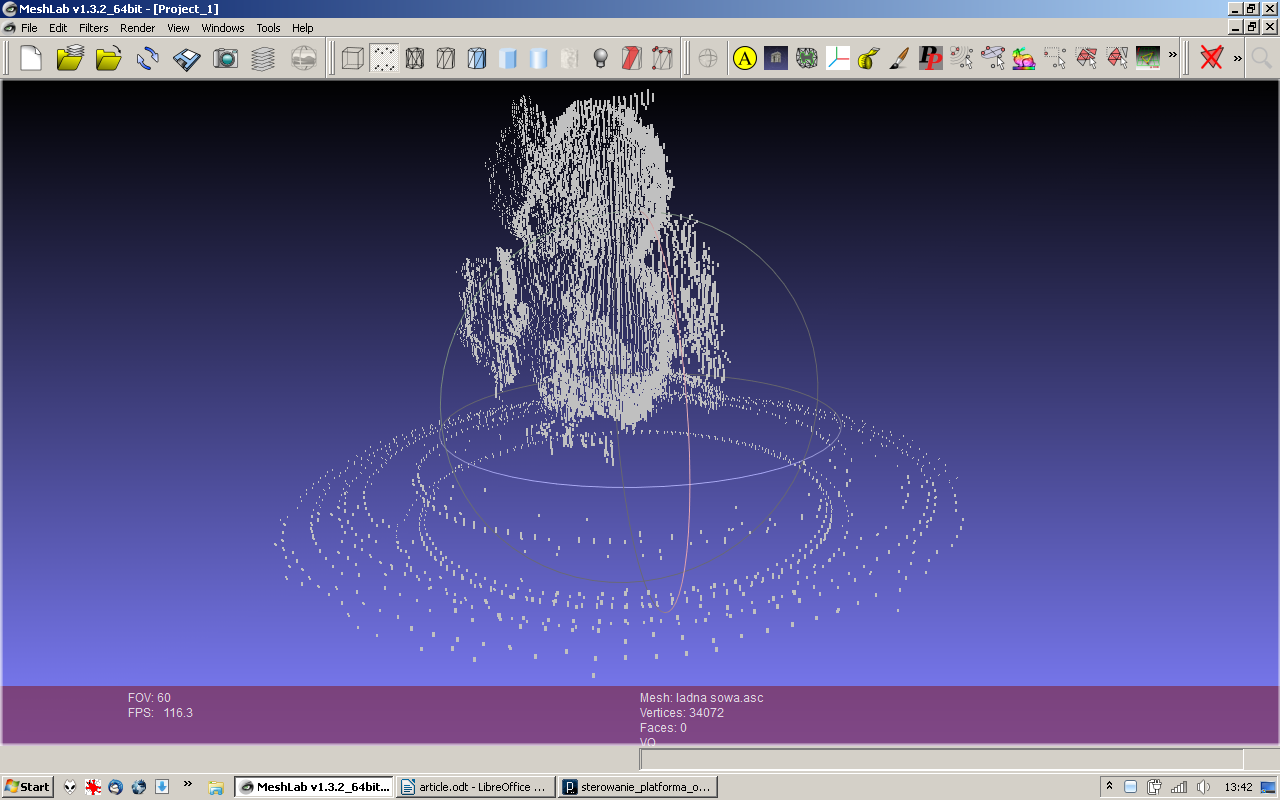1280x800 pixels.
Task: Switch to the article.odt LibreOffice window
Action: click(473, 786)
